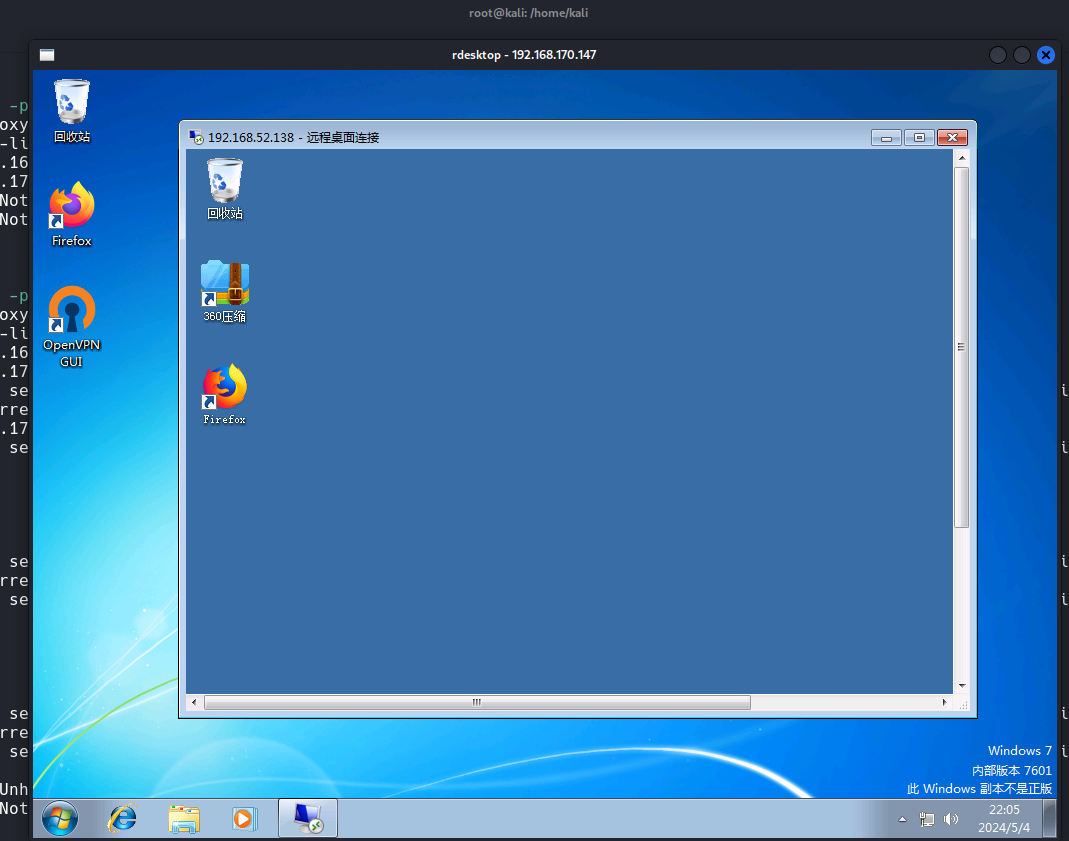Click the remote window horizontal scrollbar right arrow
Viewport: 1069px width, 841px height.
point(945,703)
